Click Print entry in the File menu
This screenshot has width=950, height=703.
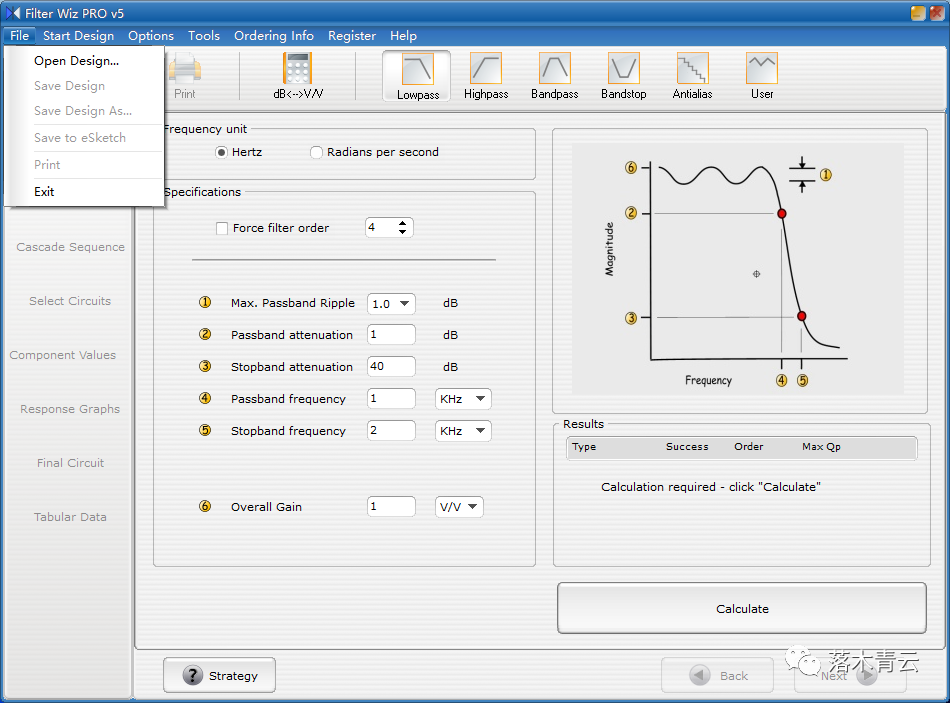47,165
